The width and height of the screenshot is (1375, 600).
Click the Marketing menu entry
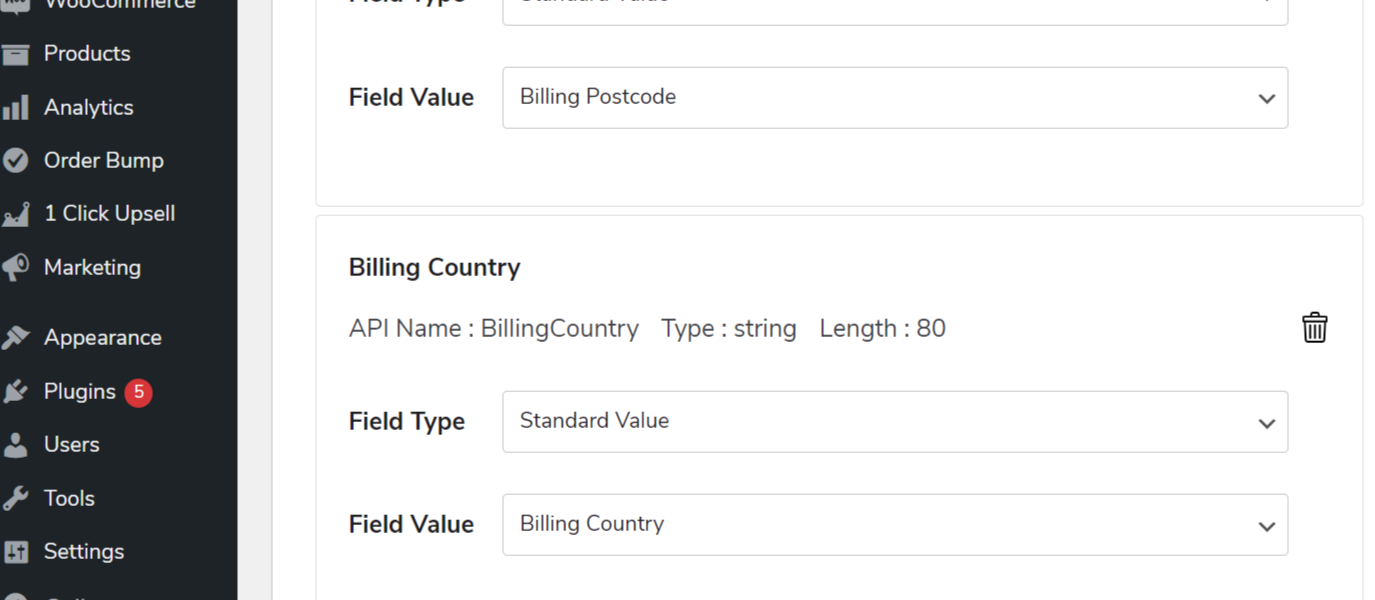coord(92,267)
